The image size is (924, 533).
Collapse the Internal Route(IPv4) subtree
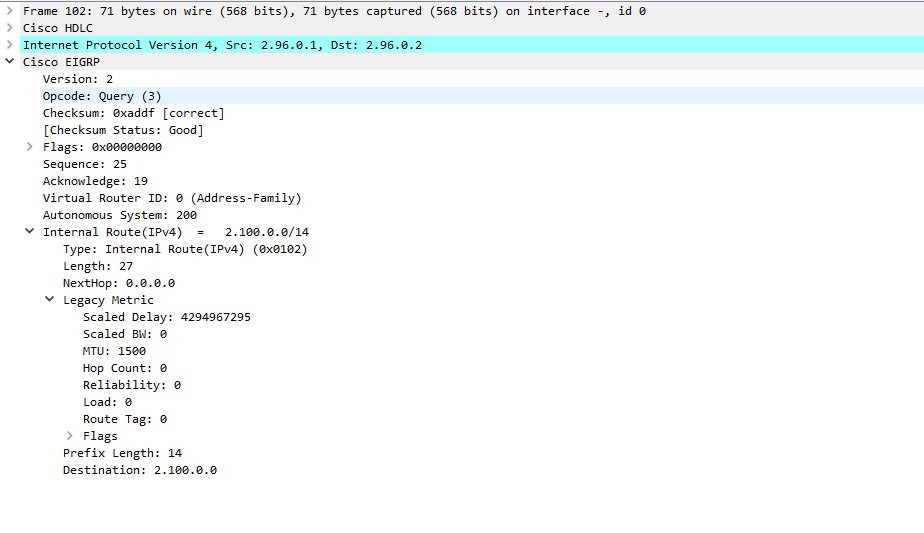pyautogui.click(x=29, y=232)
